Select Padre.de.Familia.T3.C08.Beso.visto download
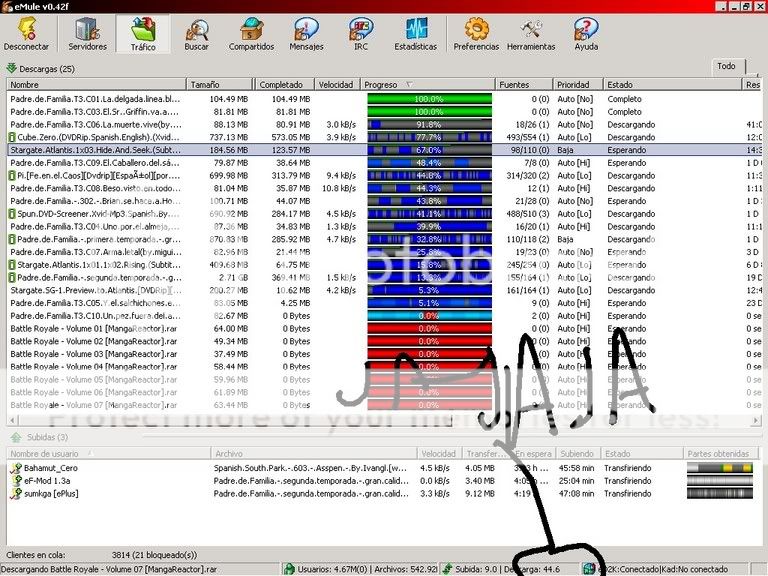This screenshot has width=768, height=576. pyautogui.click(x=384, y=188)
